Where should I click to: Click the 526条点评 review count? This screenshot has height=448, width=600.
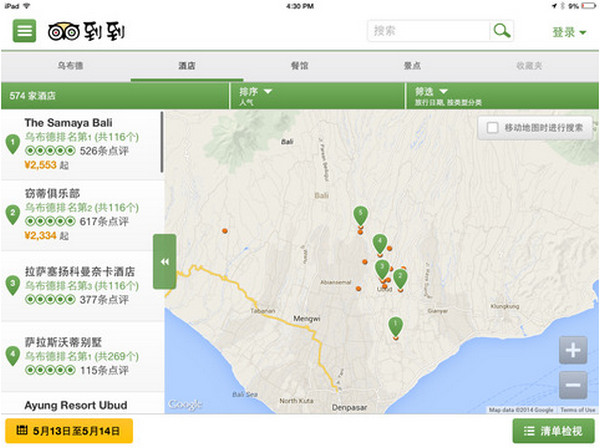pos(104,151)
